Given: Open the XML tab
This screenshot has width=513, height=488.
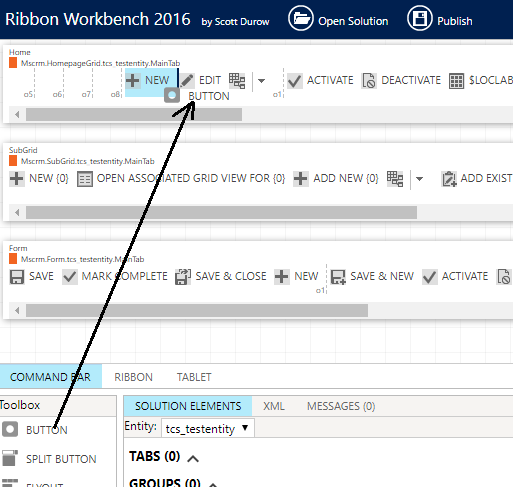Looking at the screenshot, I should click(x=274, y=406).
